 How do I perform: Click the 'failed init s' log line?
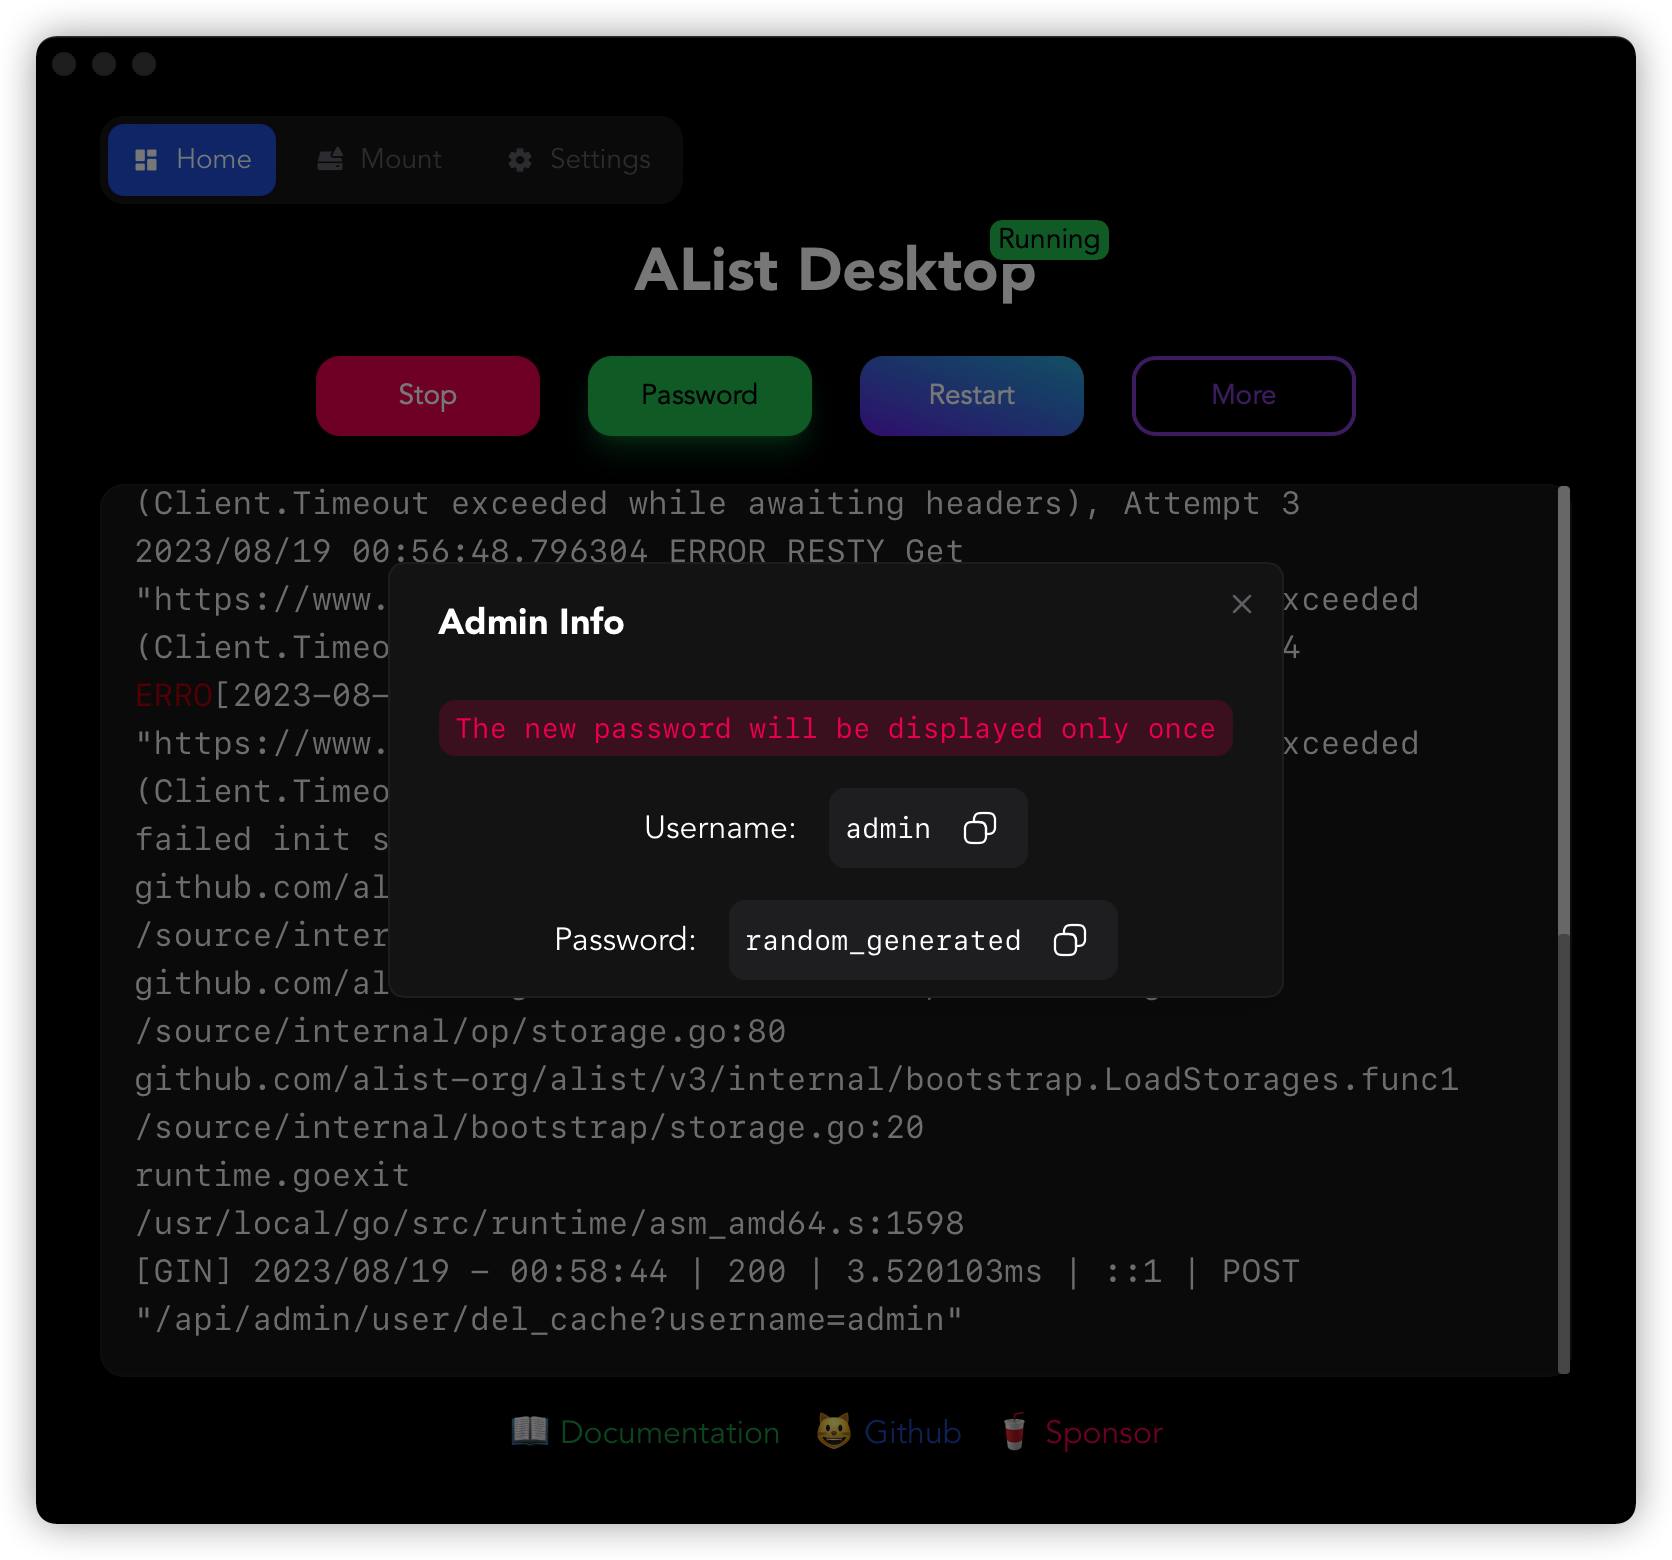[x=262, y=839]
